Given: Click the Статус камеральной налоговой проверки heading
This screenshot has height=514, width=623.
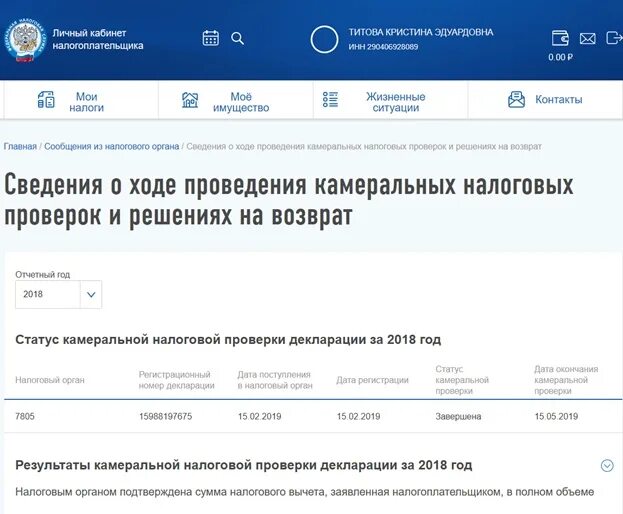Looking at the screenshot, I should 228,340.
